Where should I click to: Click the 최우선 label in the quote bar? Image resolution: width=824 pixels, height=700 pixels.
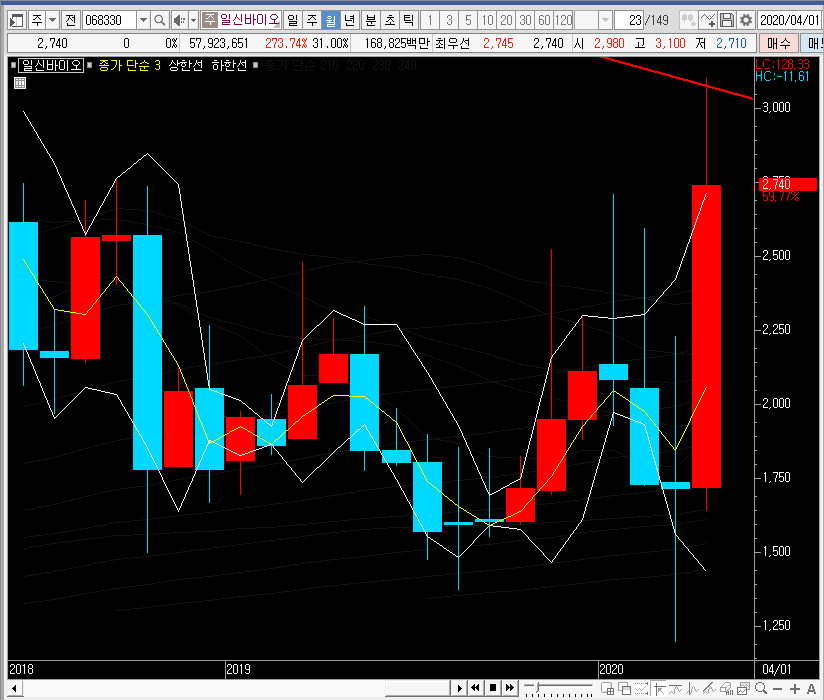tap(452, 43)
